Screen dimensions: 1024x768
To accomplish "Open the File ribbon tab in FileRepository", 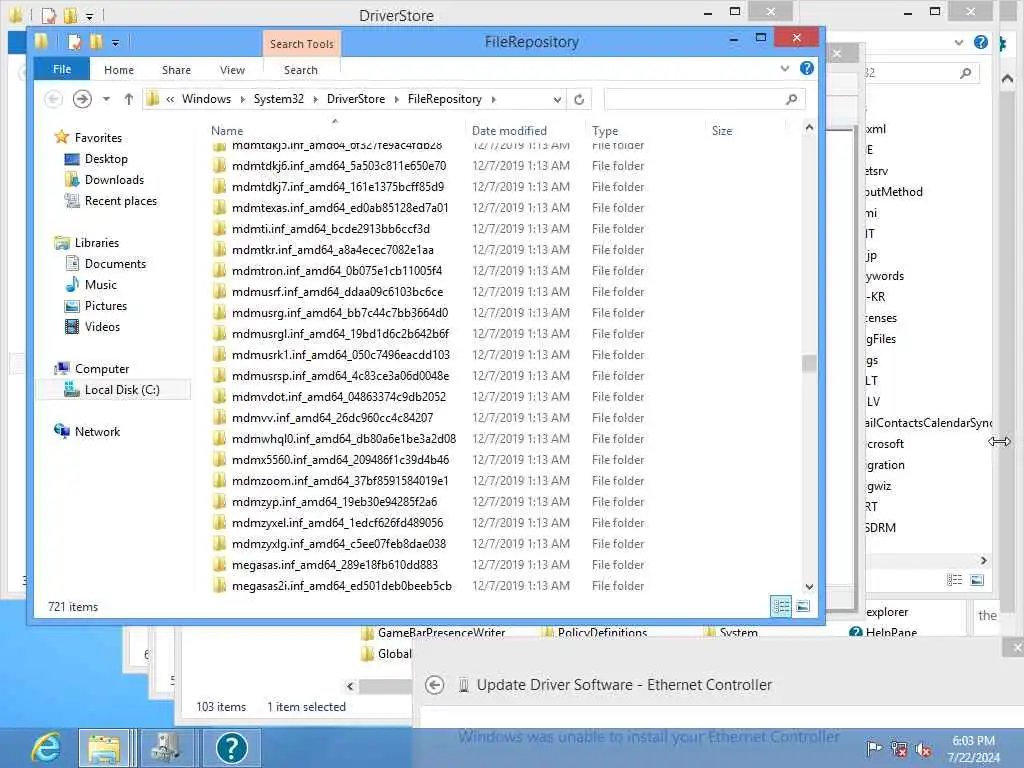I will click(x=61, y=69).
